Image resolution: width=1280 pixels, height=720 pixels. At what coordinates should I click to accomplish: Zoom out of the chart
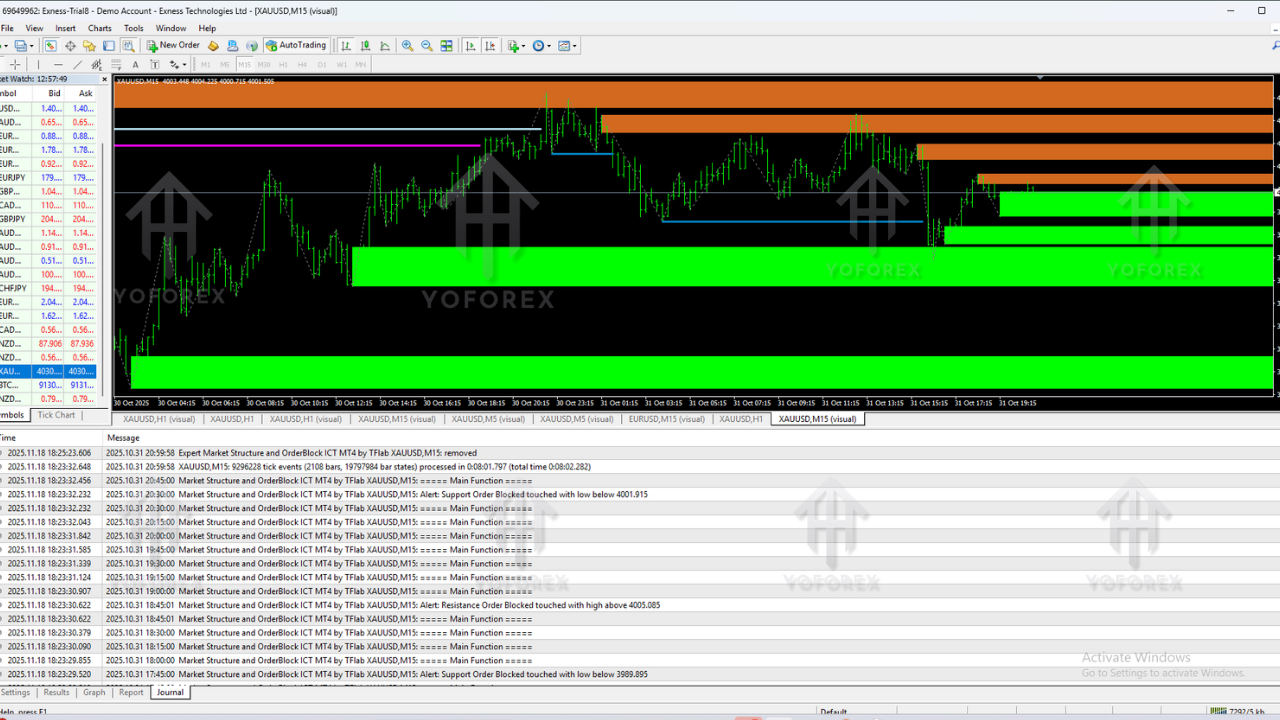click(427, 45)
